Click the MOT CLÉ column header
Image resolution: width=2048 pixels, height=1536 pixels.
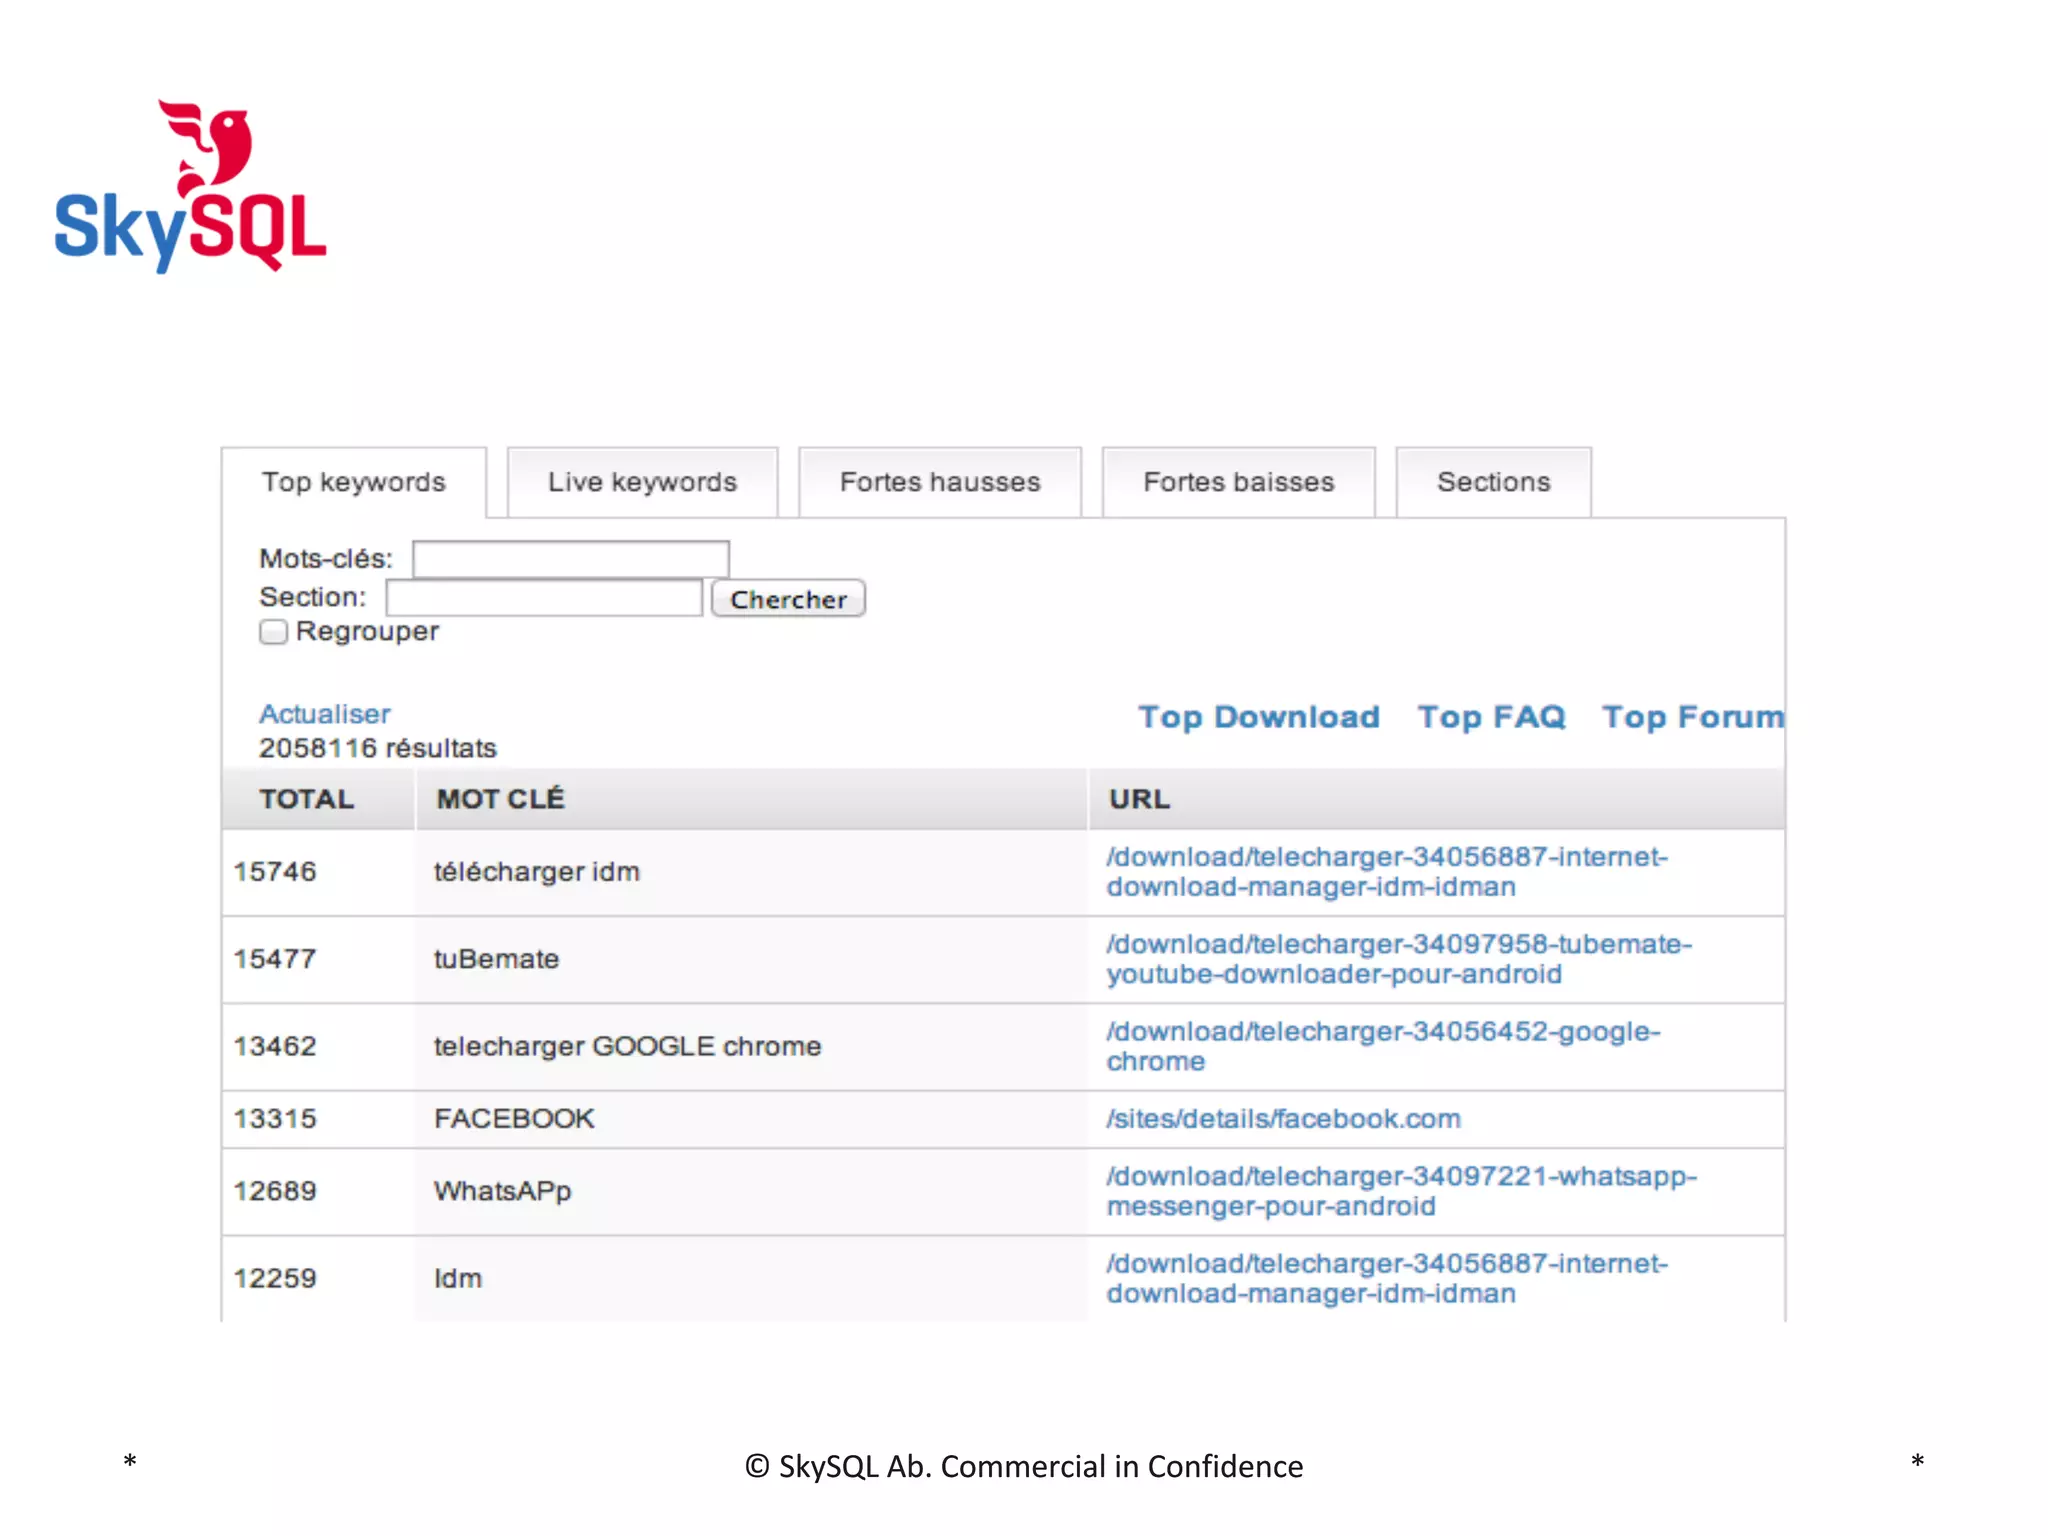500,799
